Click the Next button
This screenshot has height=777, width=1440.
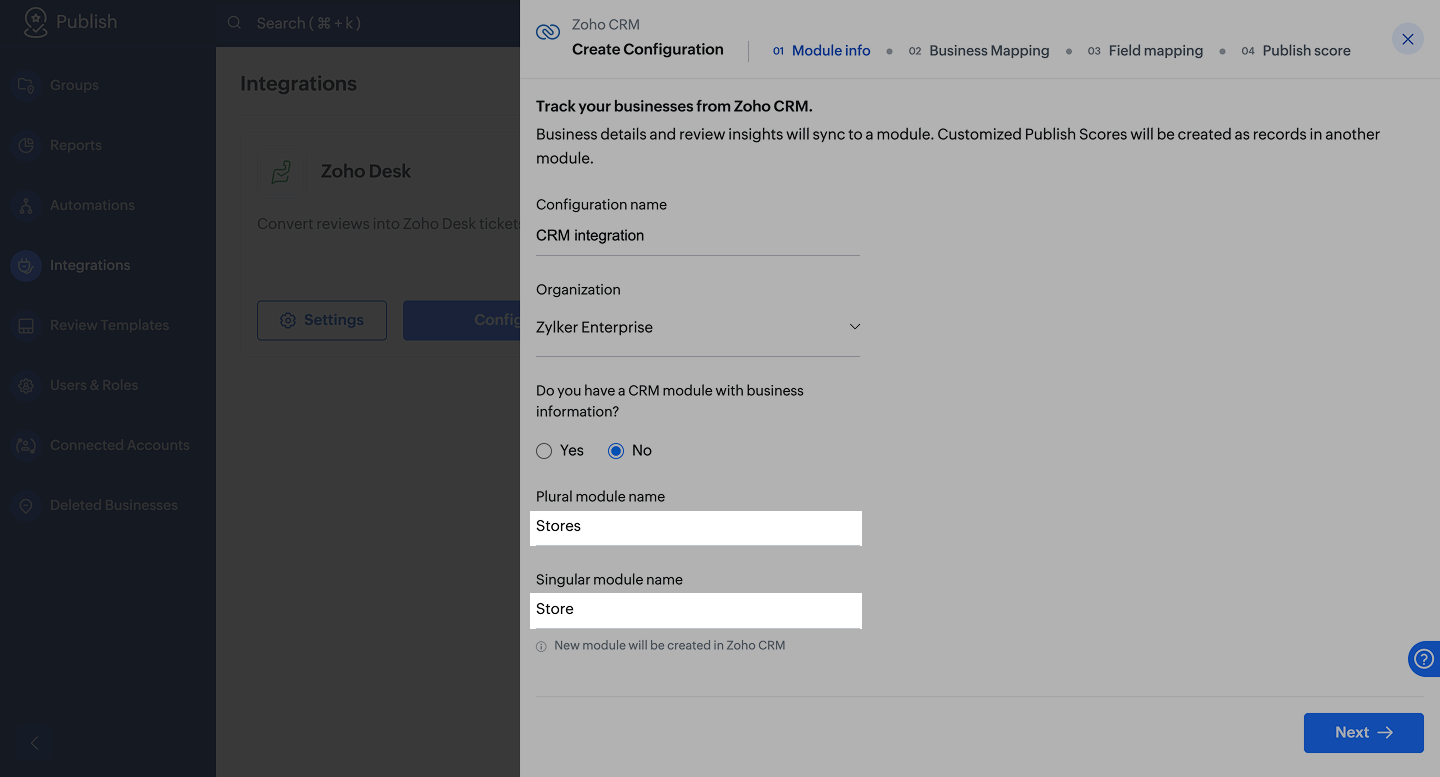(1364, 733)
